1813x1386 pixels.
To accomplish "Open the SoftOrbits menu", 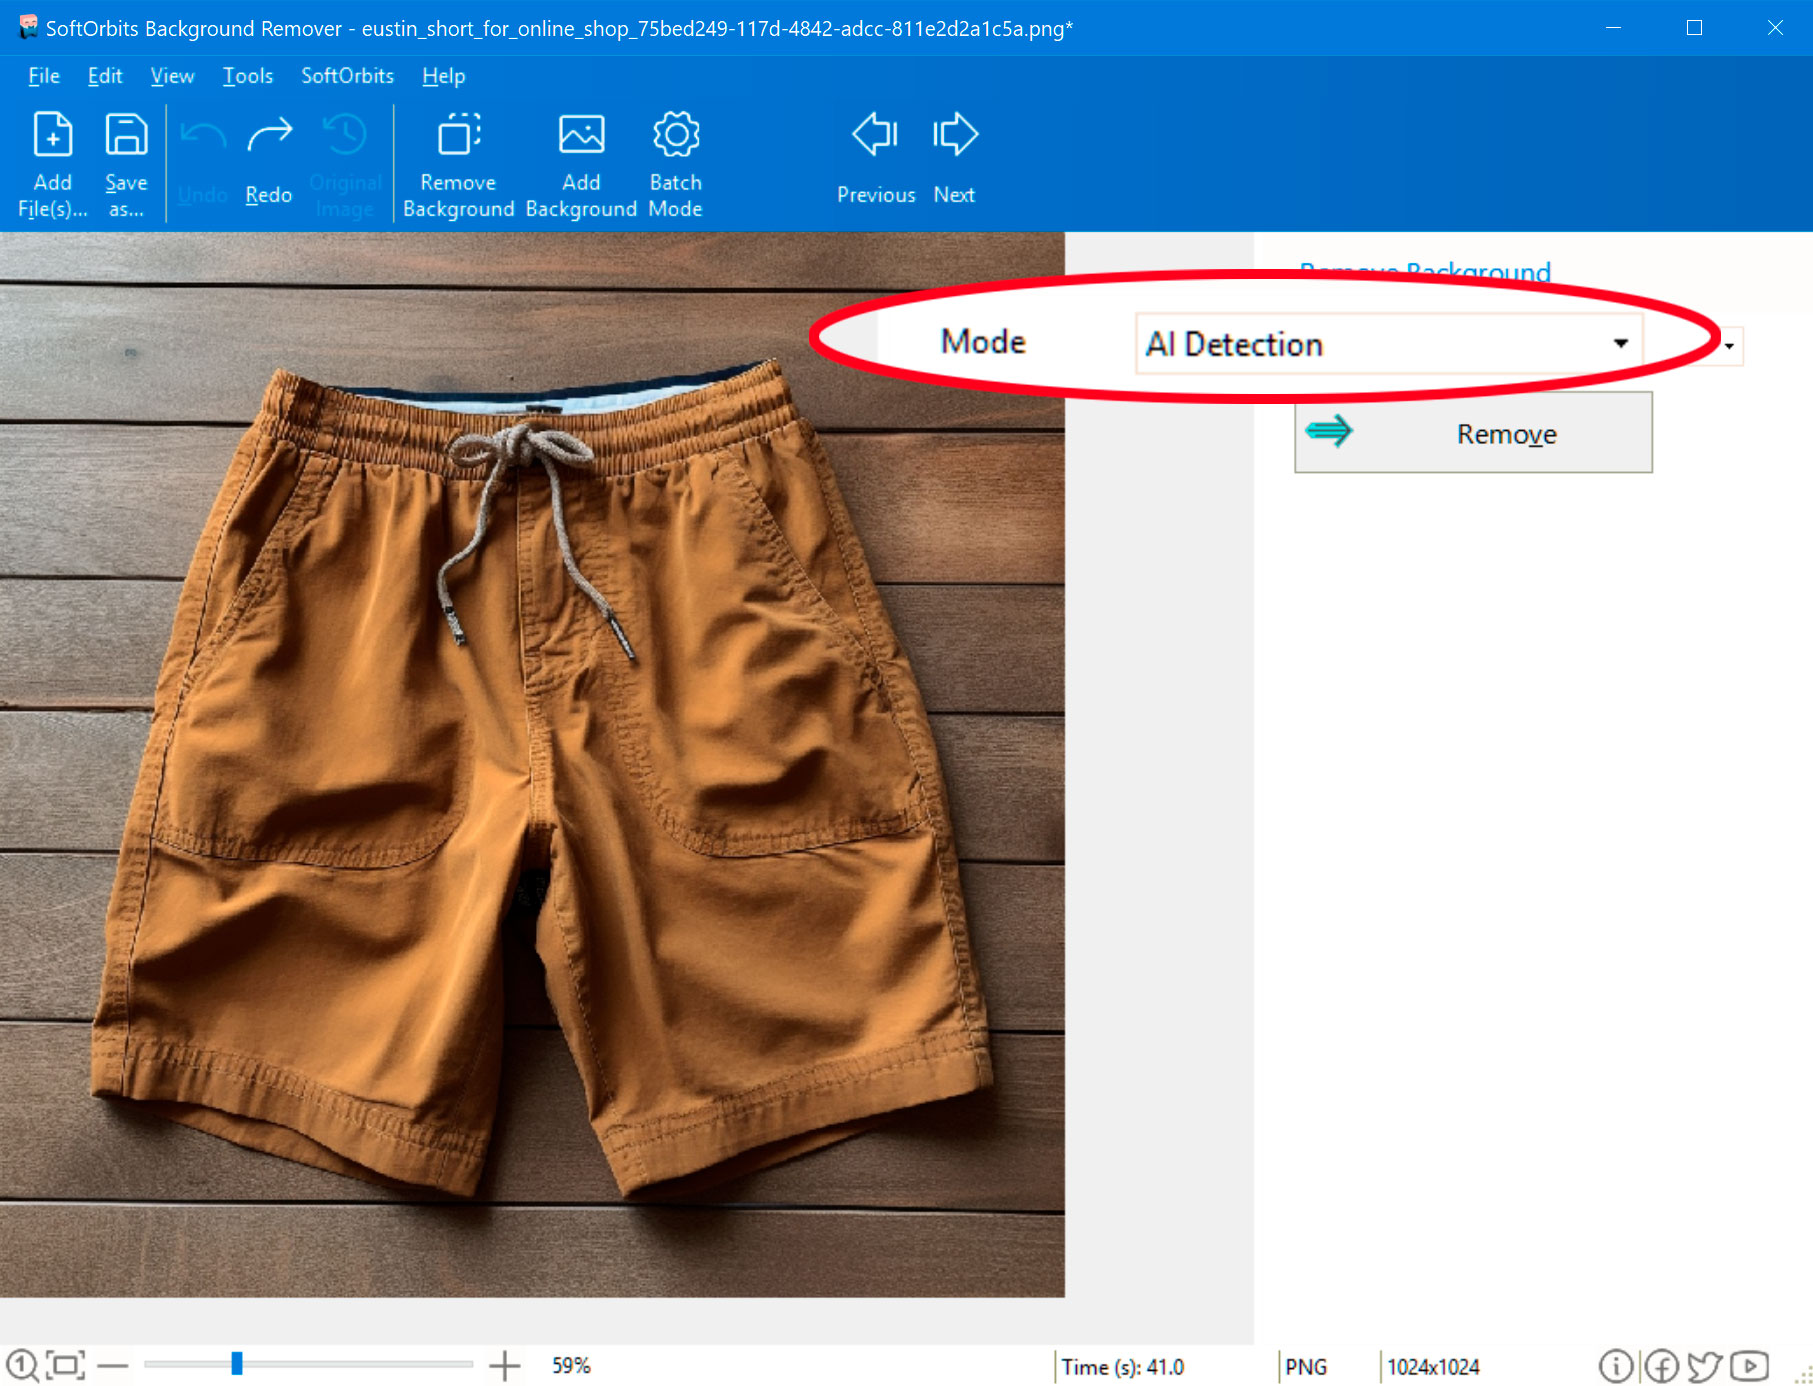I will coord(346,75).
